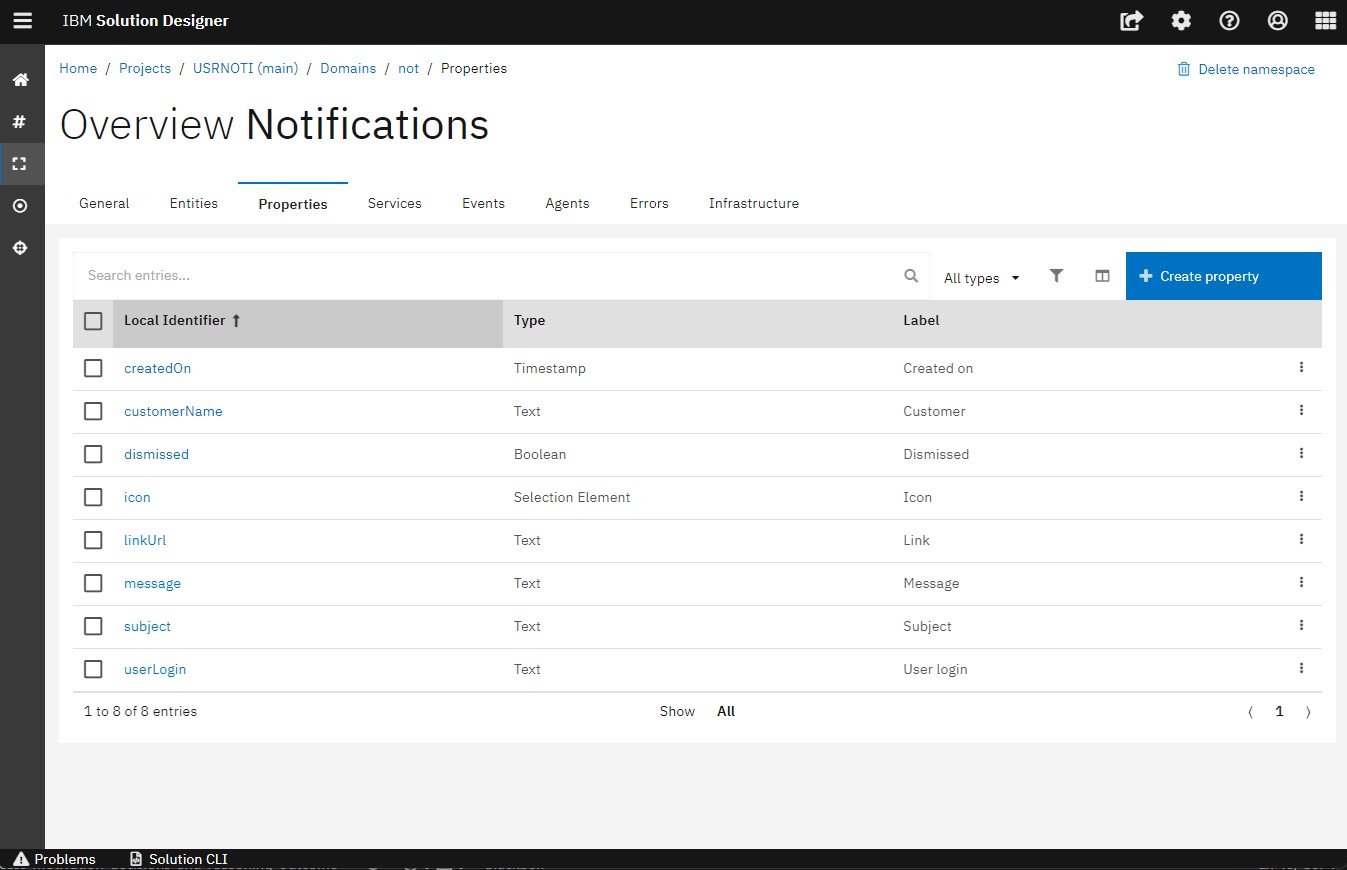The height and width of the screenshot is (870, 1347).
Task: Open the user profile icon
Action: tap(1277, 21)
